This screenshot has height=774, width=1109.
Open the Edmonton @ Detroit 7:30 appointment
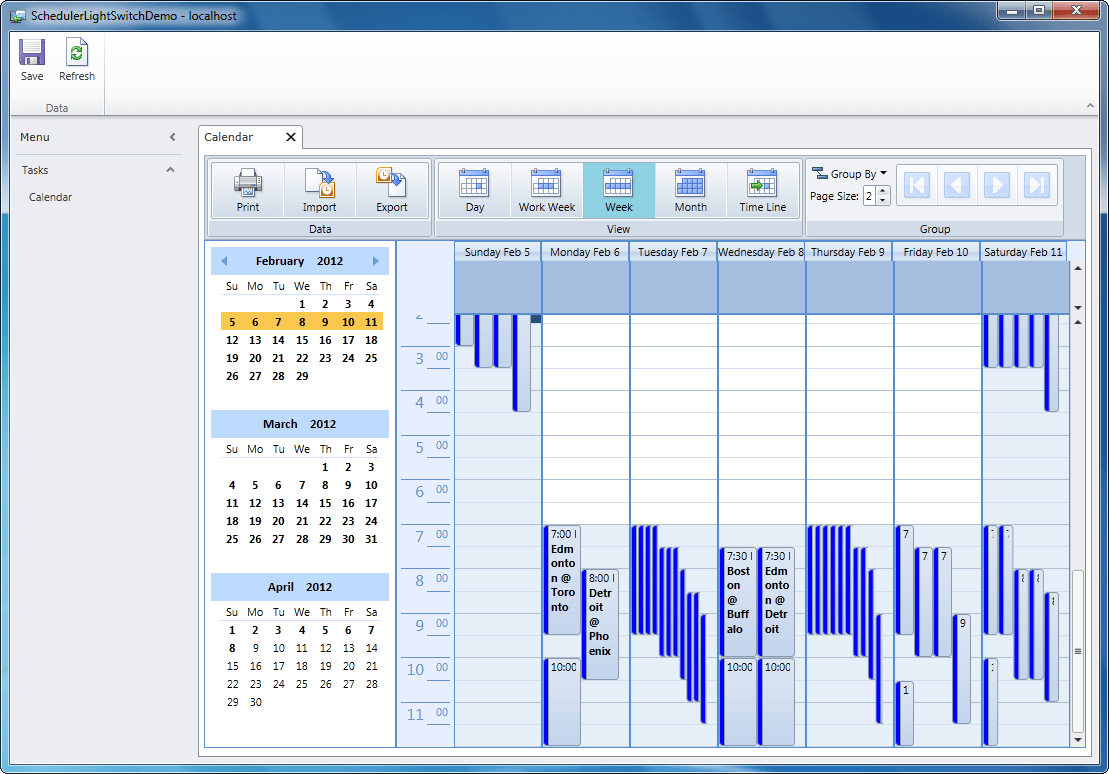[777, 601]
